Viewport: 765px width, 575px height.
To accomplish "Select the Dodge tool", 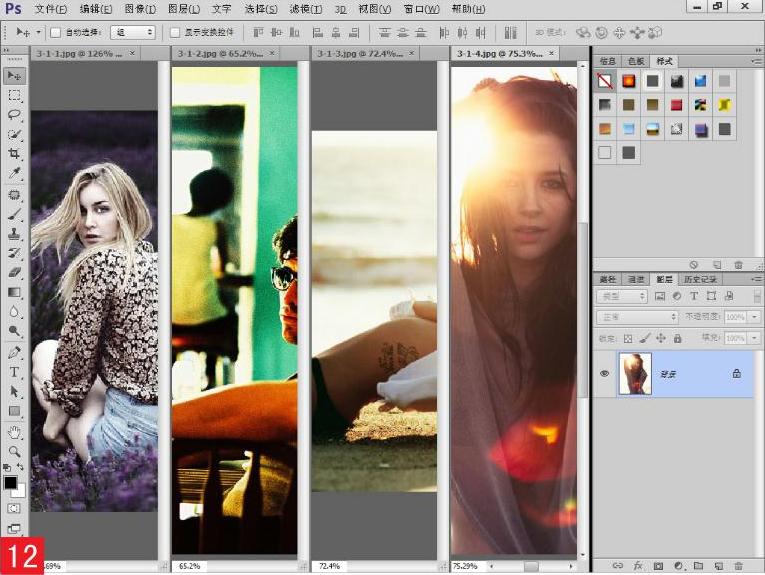I will click(x=14, y=331).
